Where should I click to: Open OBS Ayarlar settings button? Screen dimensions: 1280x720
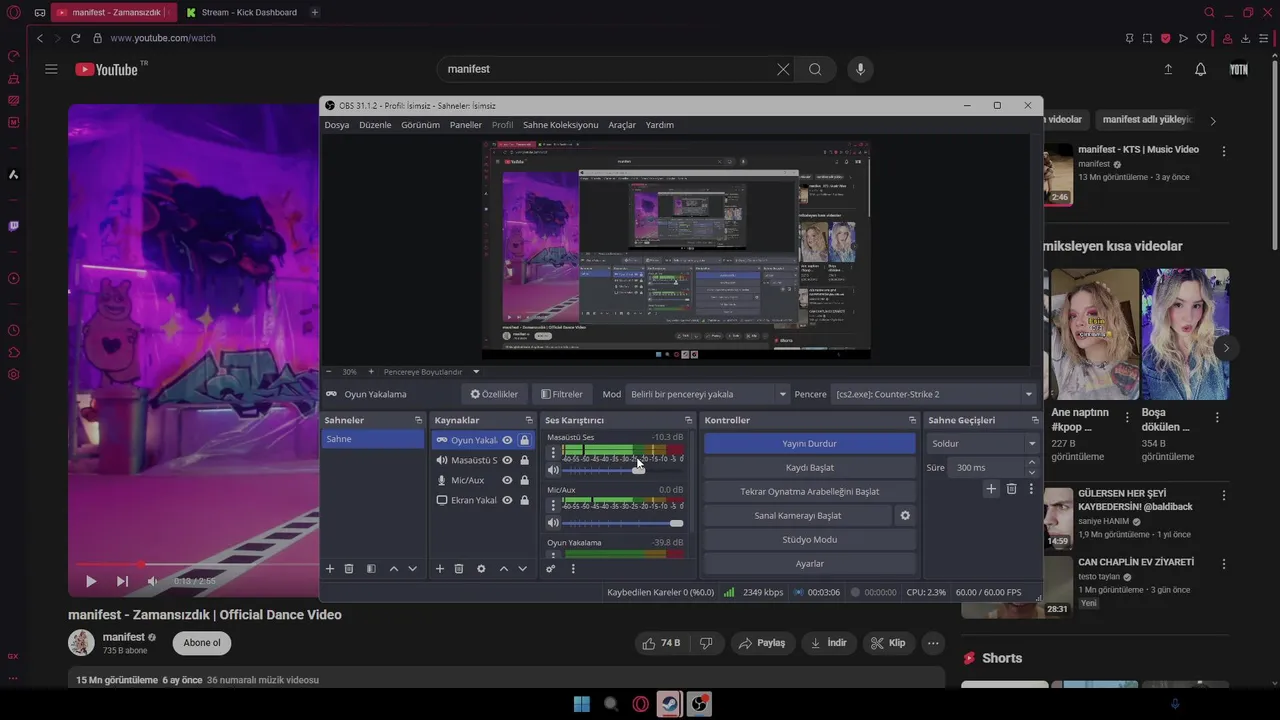pyautogui.click(x=810, y=564)
